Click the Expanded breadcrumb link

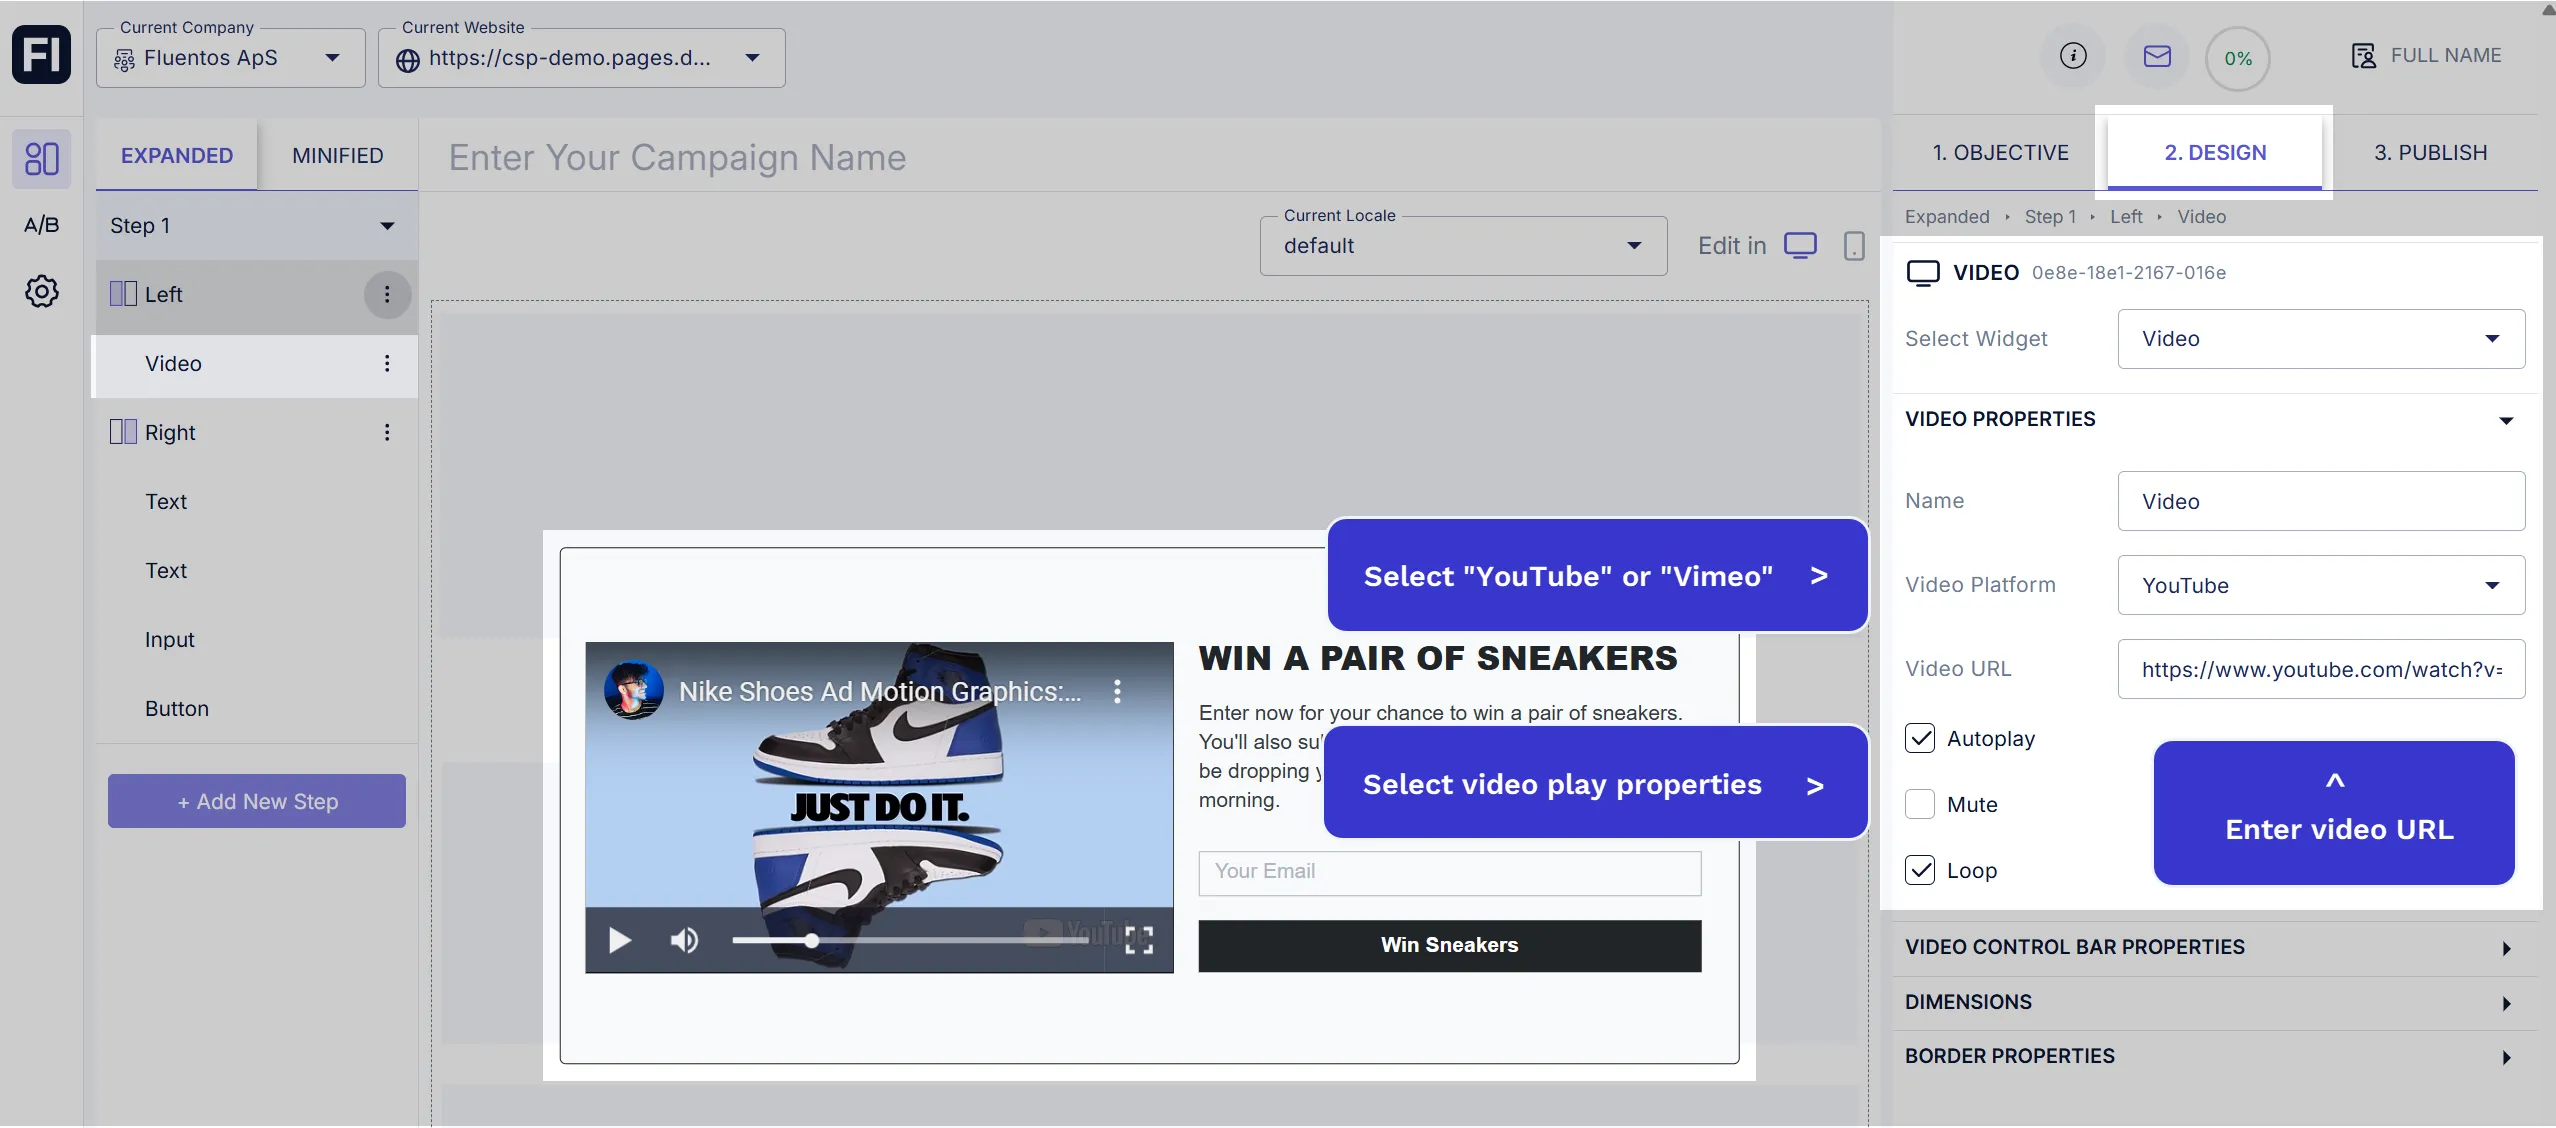pyautogui.click(x=1947, y=217)
